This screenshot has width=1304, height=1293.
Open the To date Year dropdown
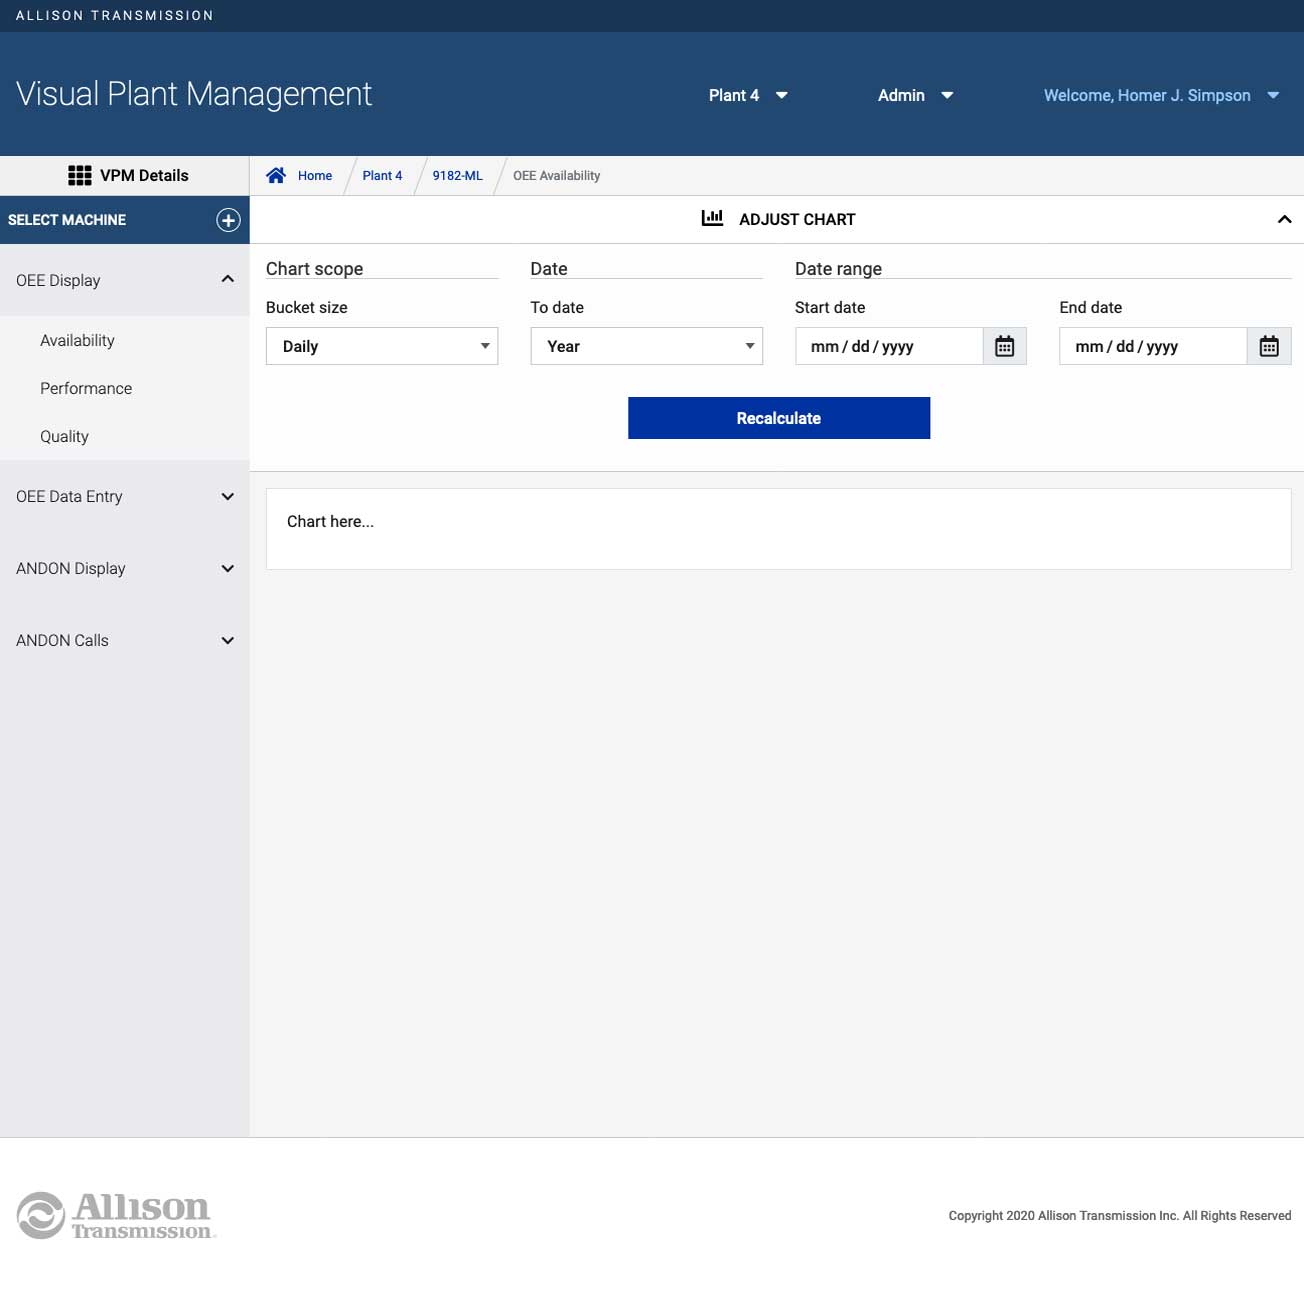pyautogui.click(x=646, y=346)
